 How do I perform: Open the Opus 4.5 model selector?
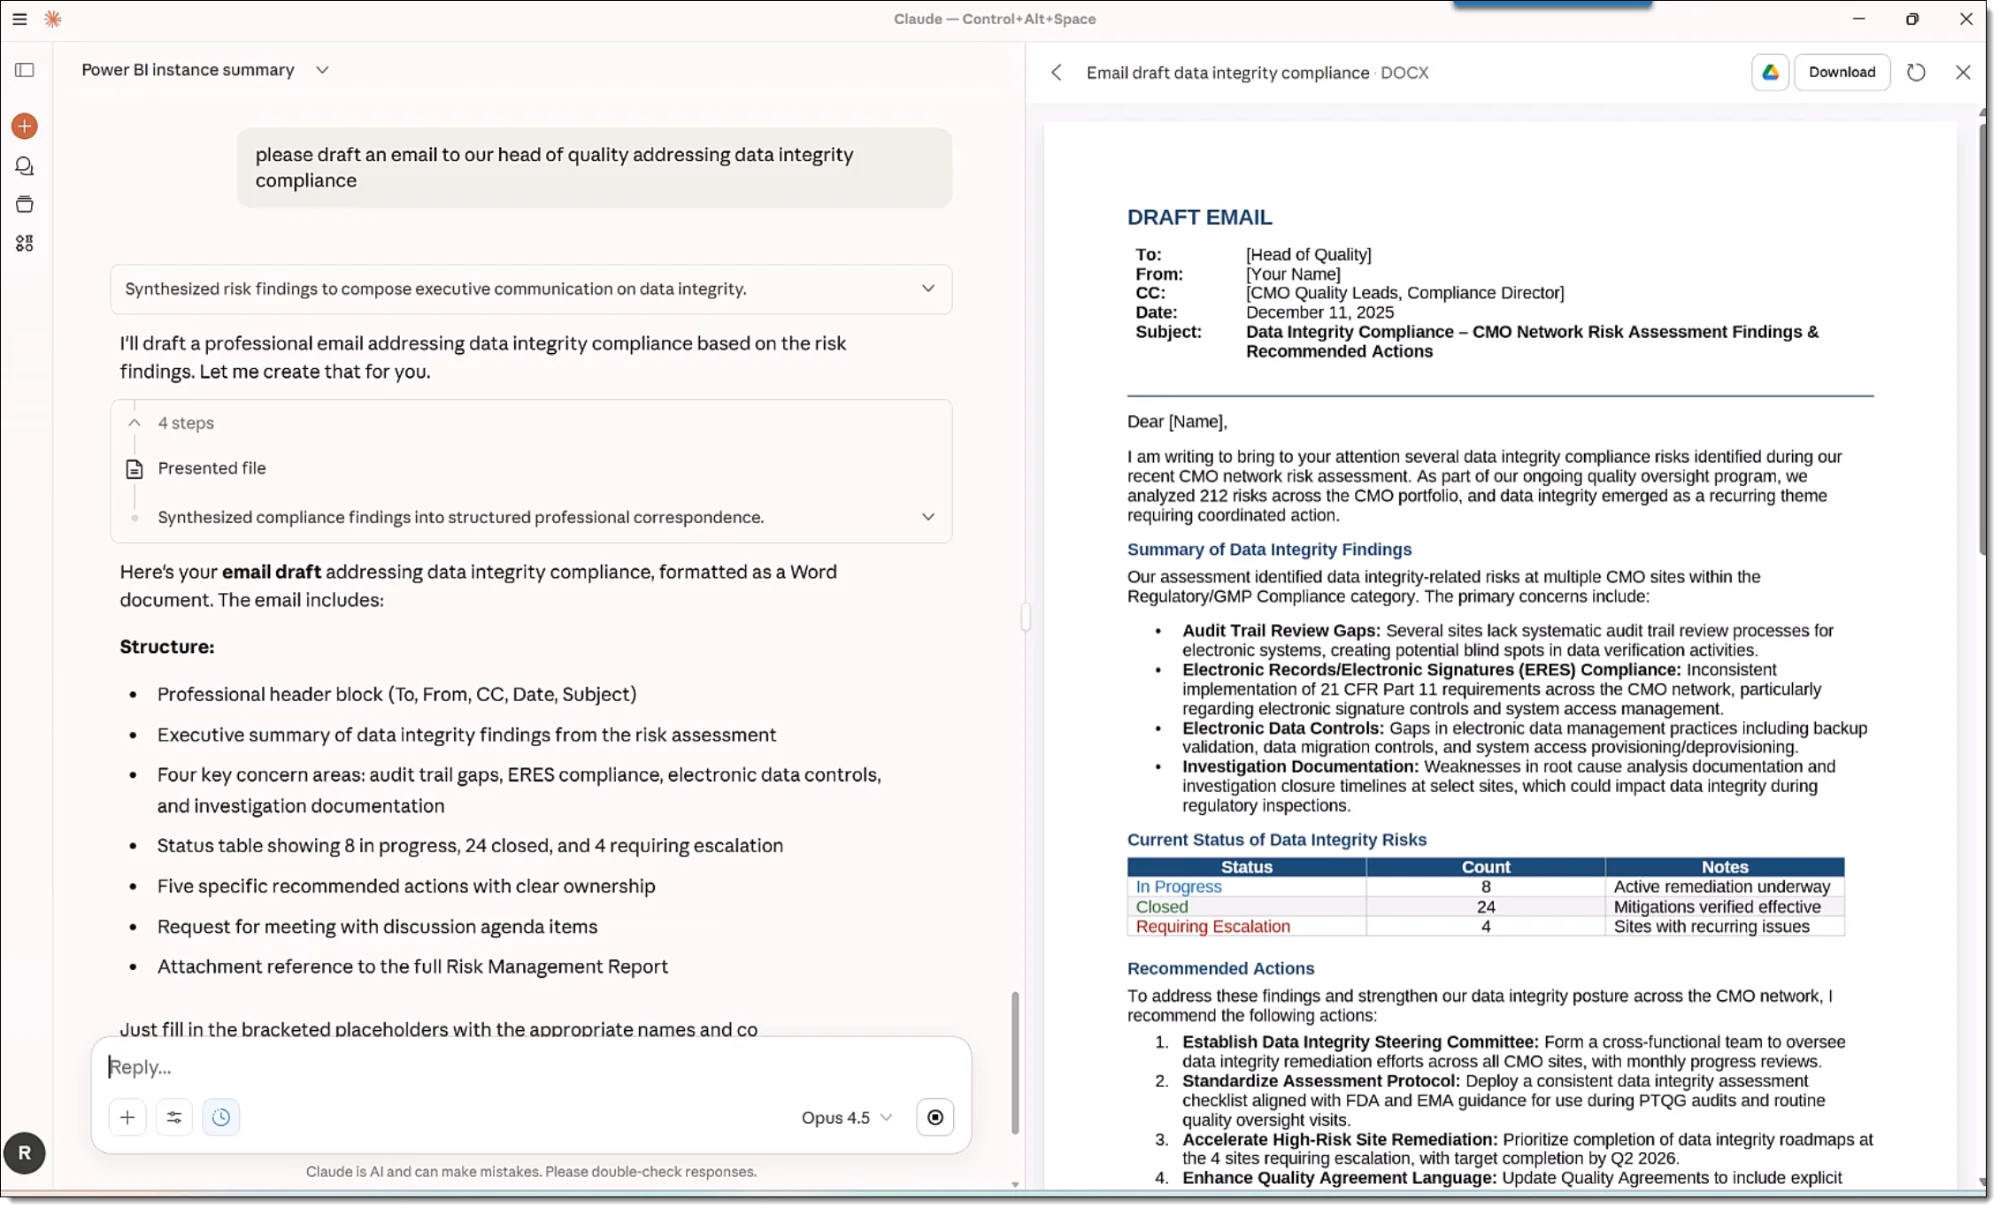845,1117
